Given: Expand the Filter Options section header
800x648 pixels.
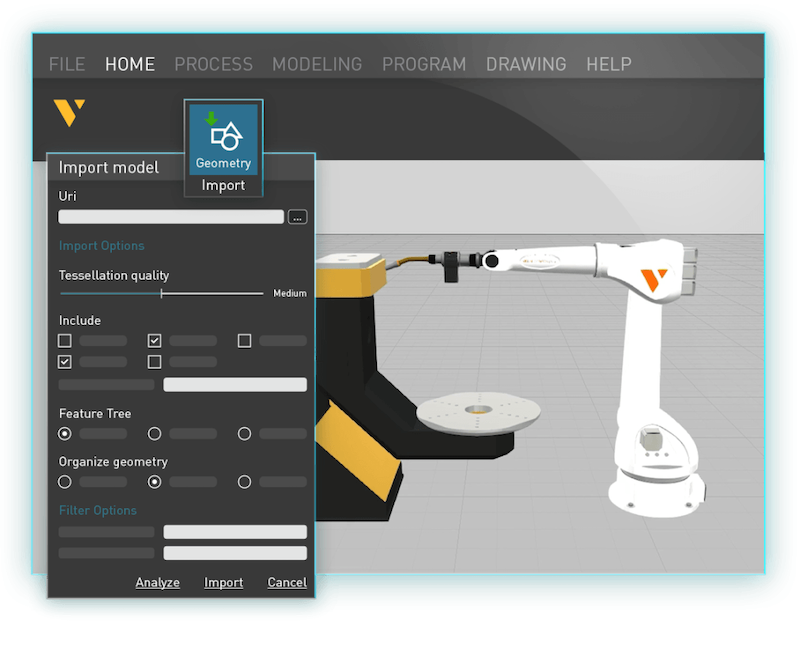Looking at the screenshot, I should [98, 510].
